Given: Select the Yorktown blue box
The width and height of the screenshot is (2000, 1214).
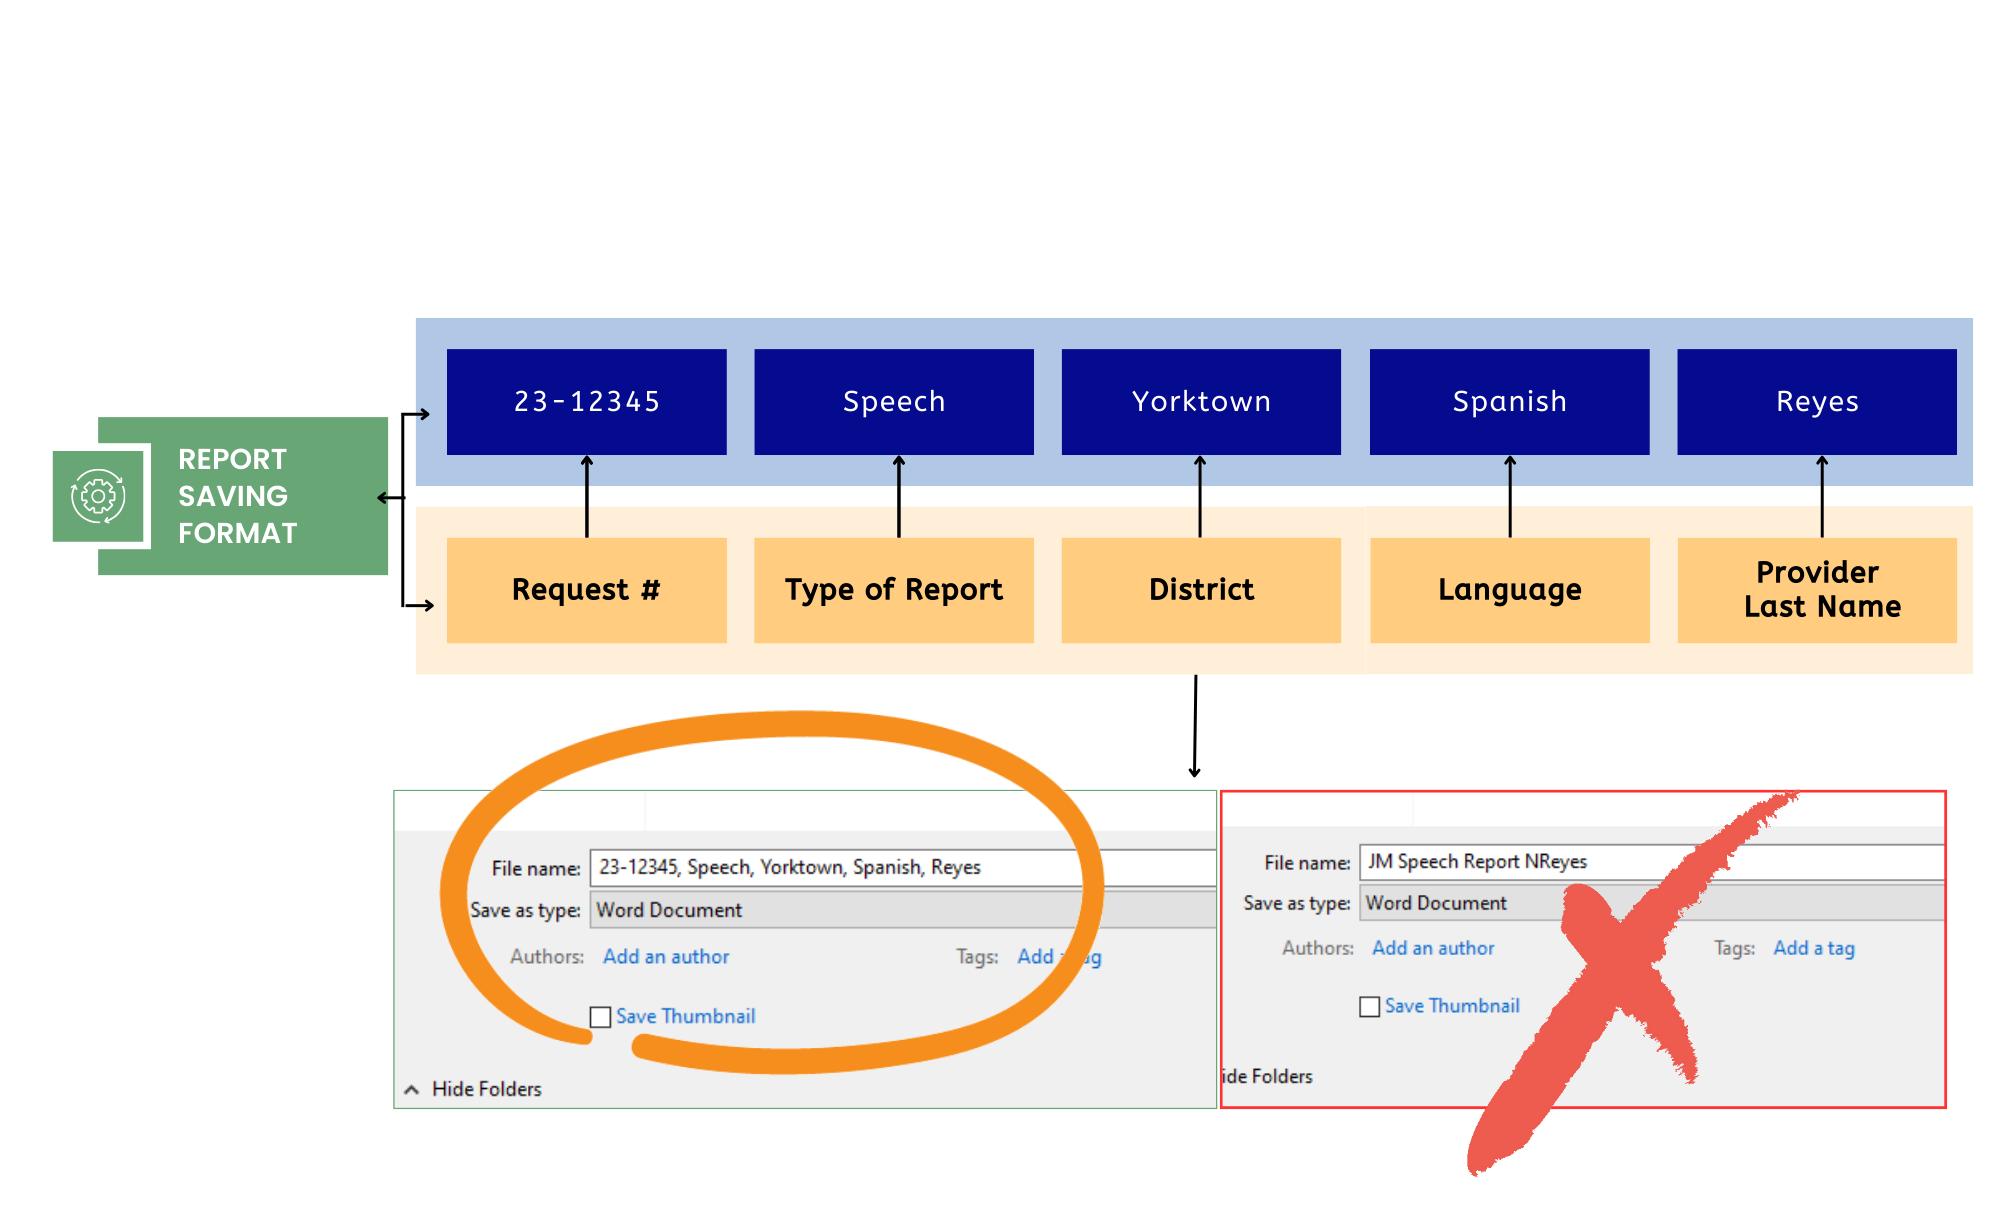Looking at the screenshot, I should click(1201, 402).
